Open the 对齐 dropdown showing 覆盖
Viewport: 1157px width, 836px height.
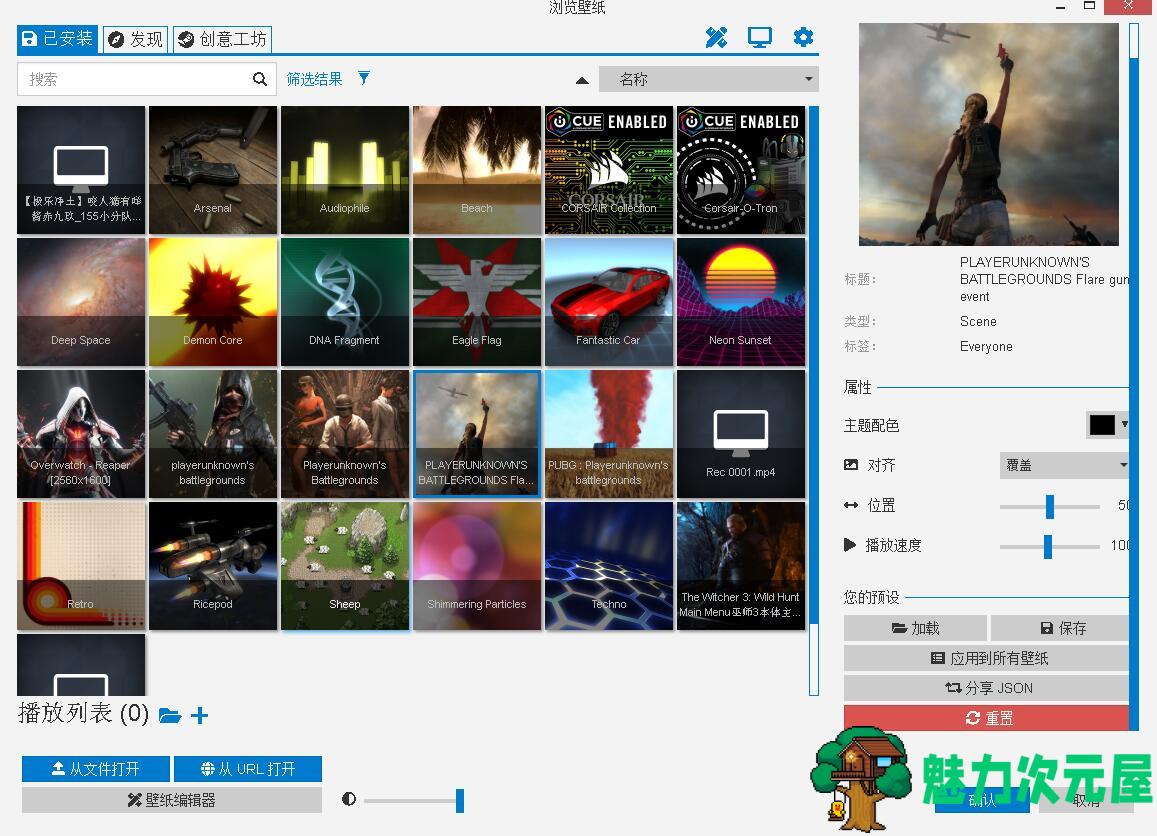(x=1064, y=465)
